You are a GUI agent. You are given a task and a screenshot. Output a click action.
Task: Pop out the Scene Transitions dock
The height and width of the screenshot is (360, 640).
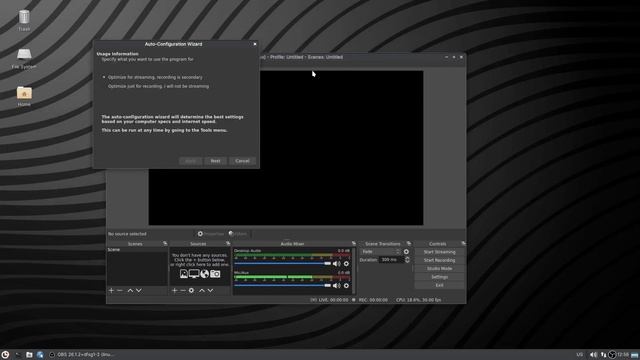pyautogui.click(x=409, y=243)
